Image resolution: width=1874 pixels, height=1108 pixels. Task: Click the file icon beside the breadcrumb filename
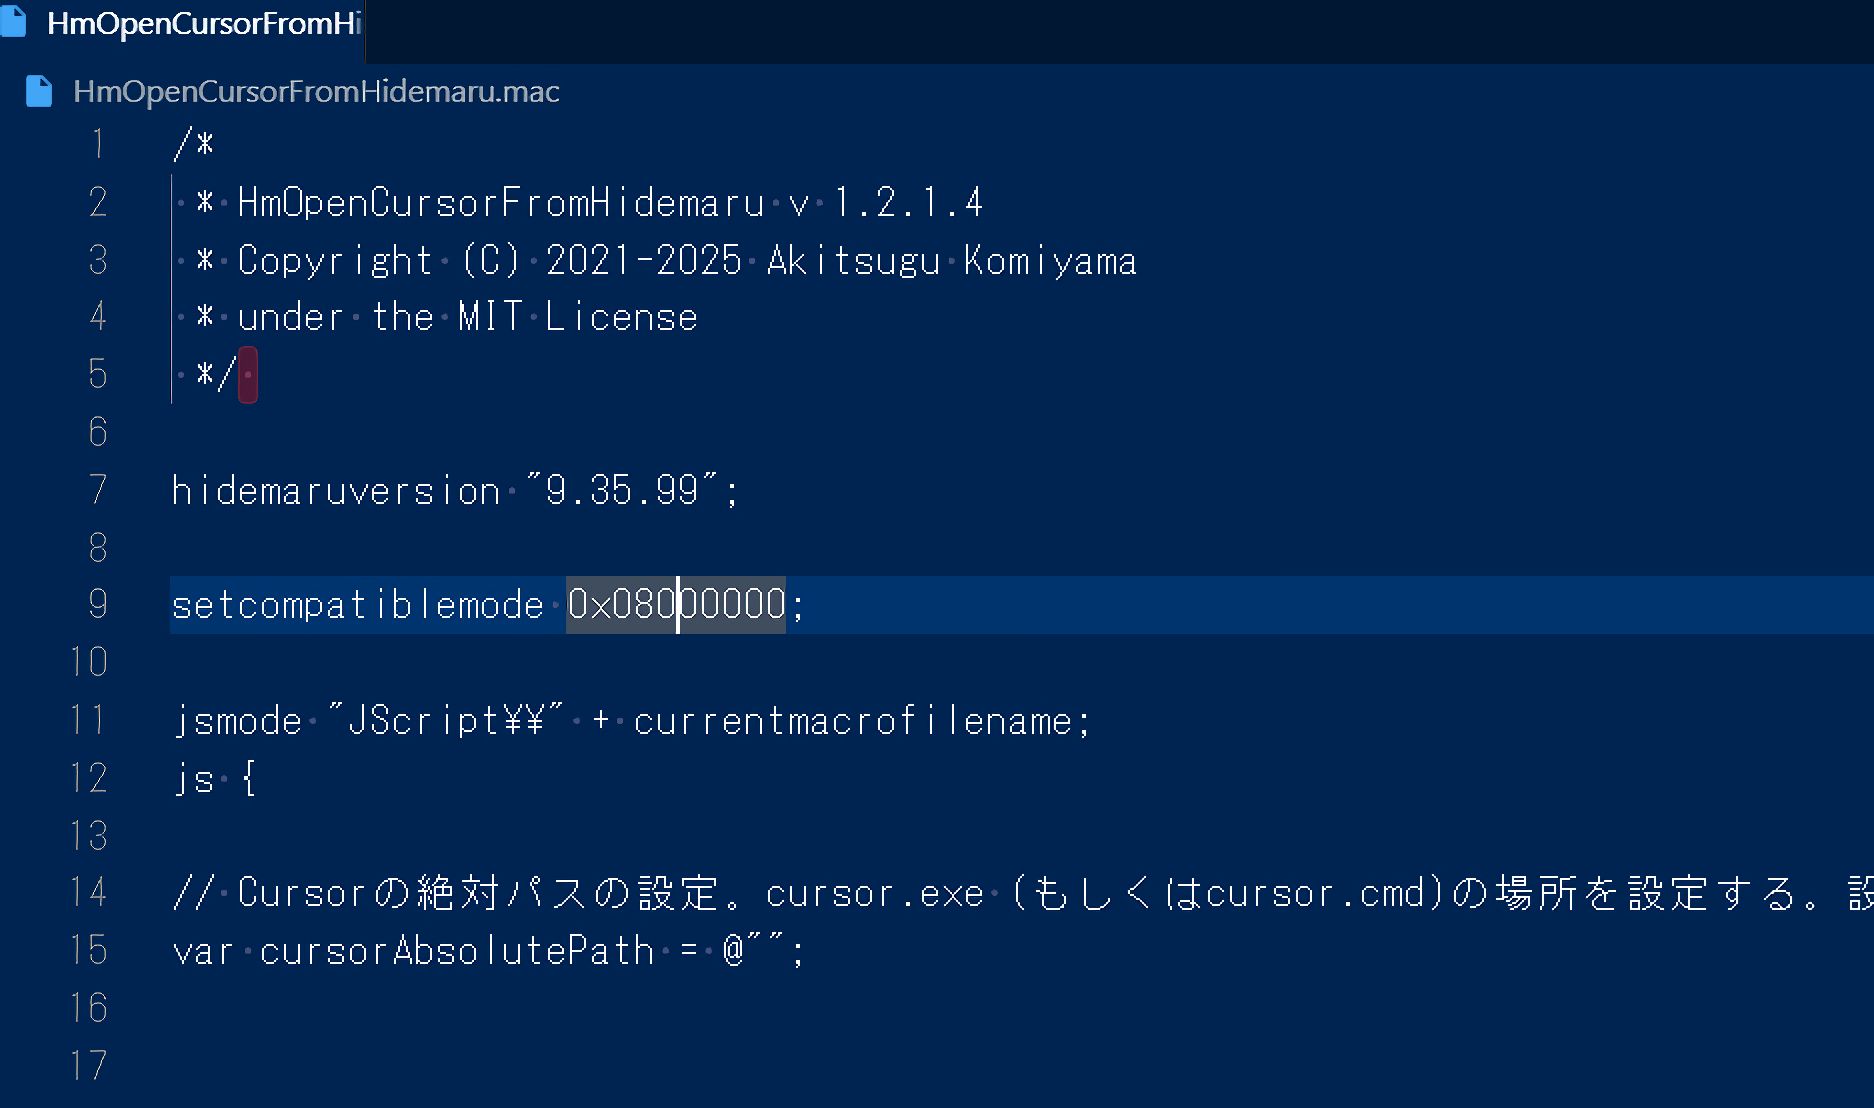click(x=39, y=91)
